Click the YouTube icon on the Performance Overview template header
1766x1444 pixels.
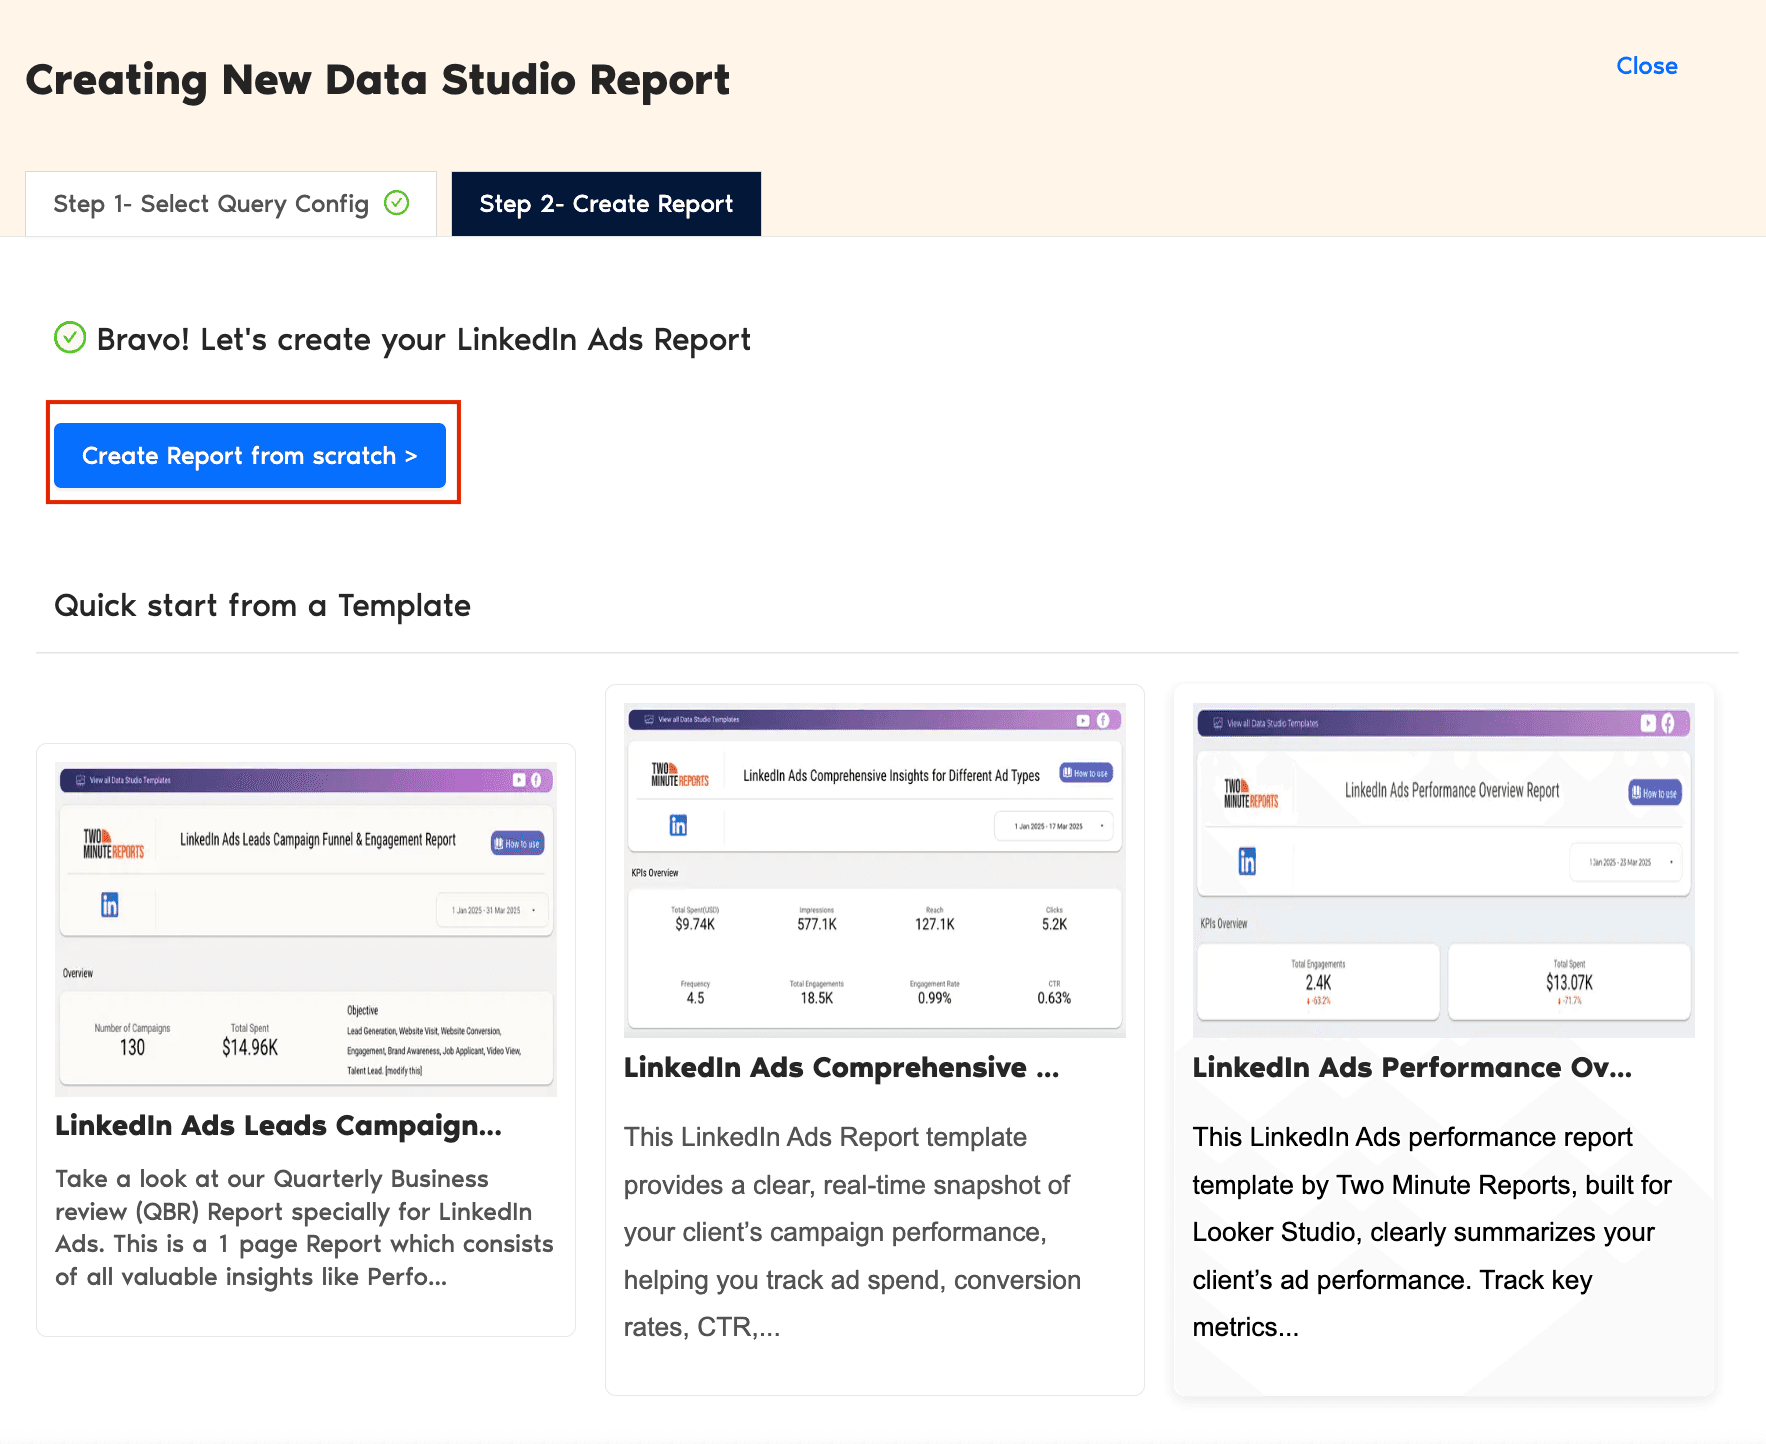pyautogui.click(x=1649, y=723)
